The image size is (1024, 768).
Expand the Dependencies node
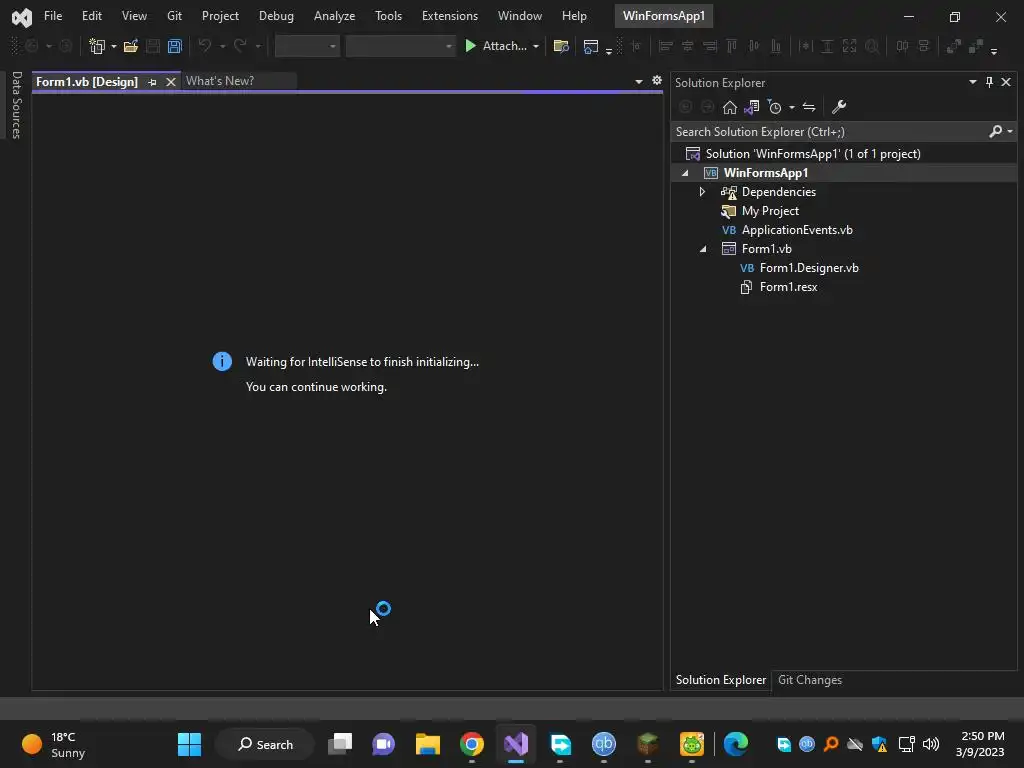703,192
